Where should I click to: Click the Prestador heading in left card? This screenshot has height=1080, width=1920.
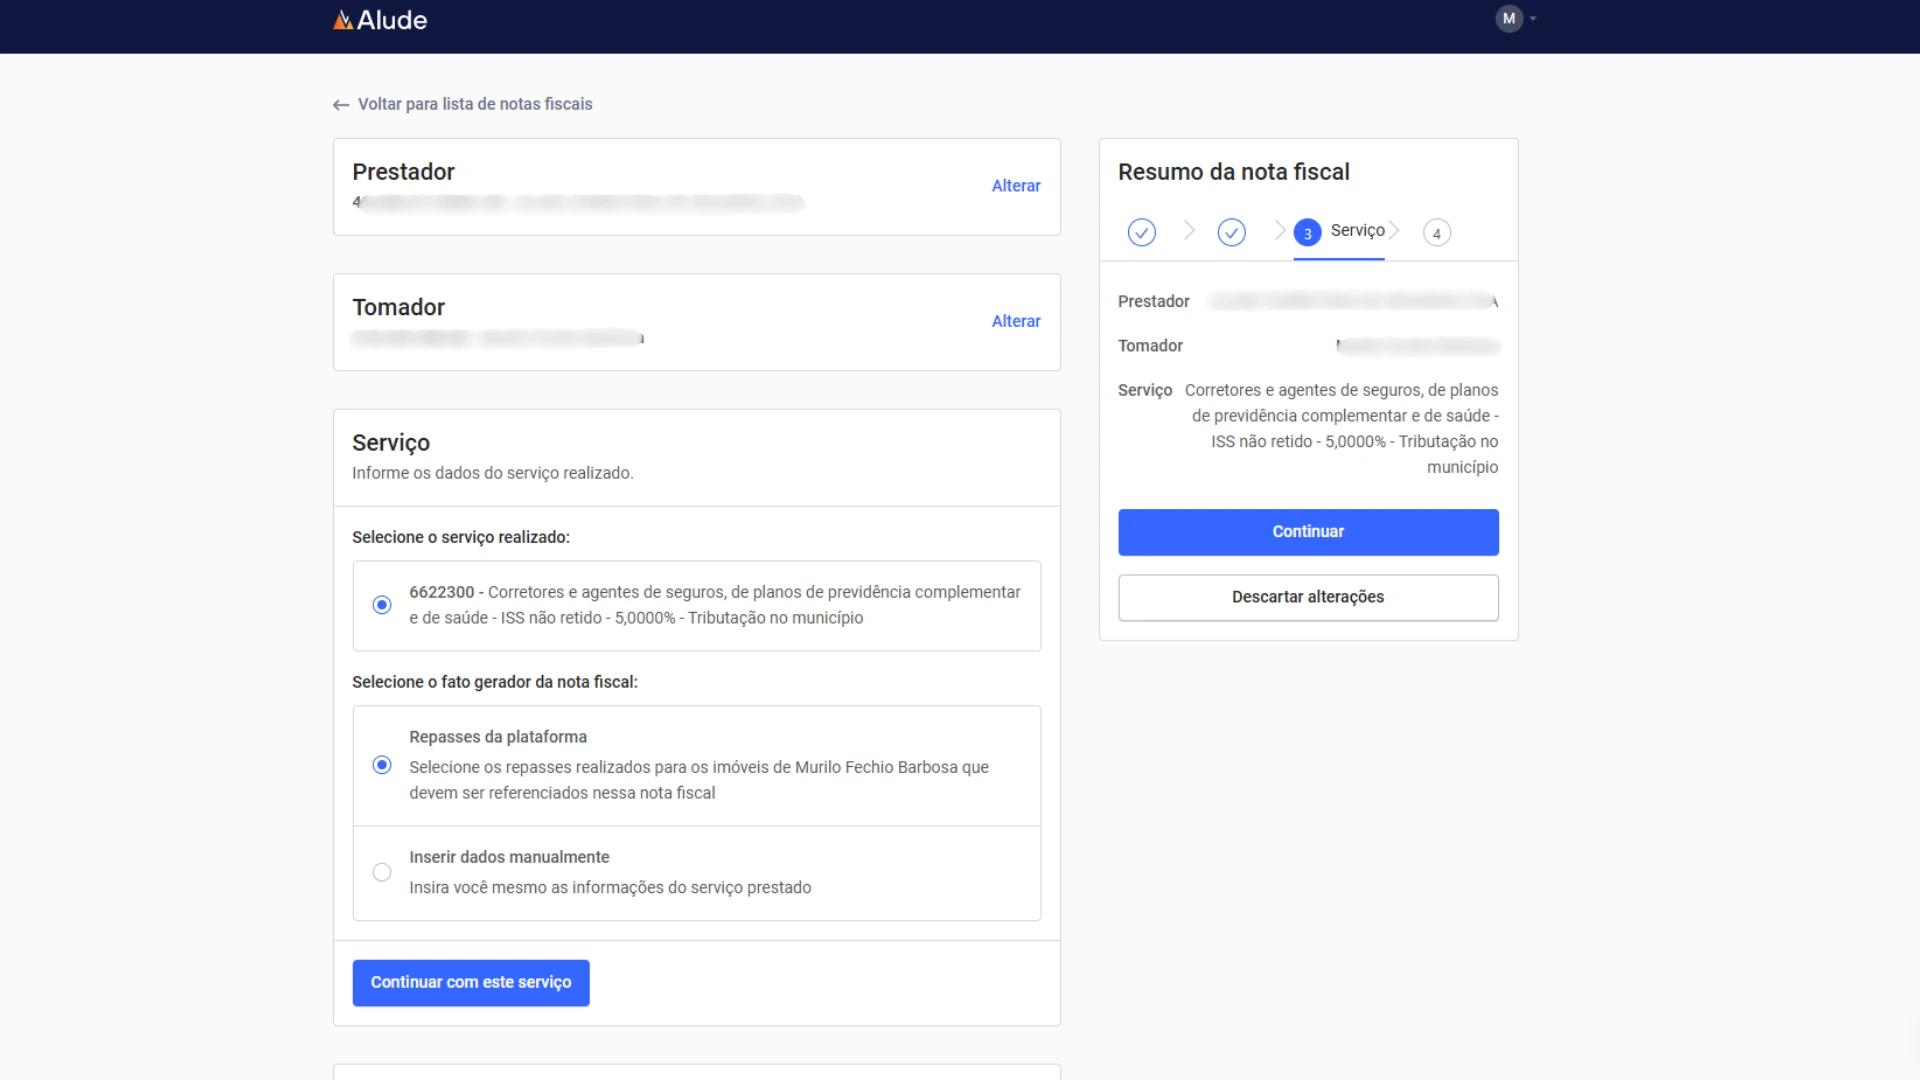403,172
